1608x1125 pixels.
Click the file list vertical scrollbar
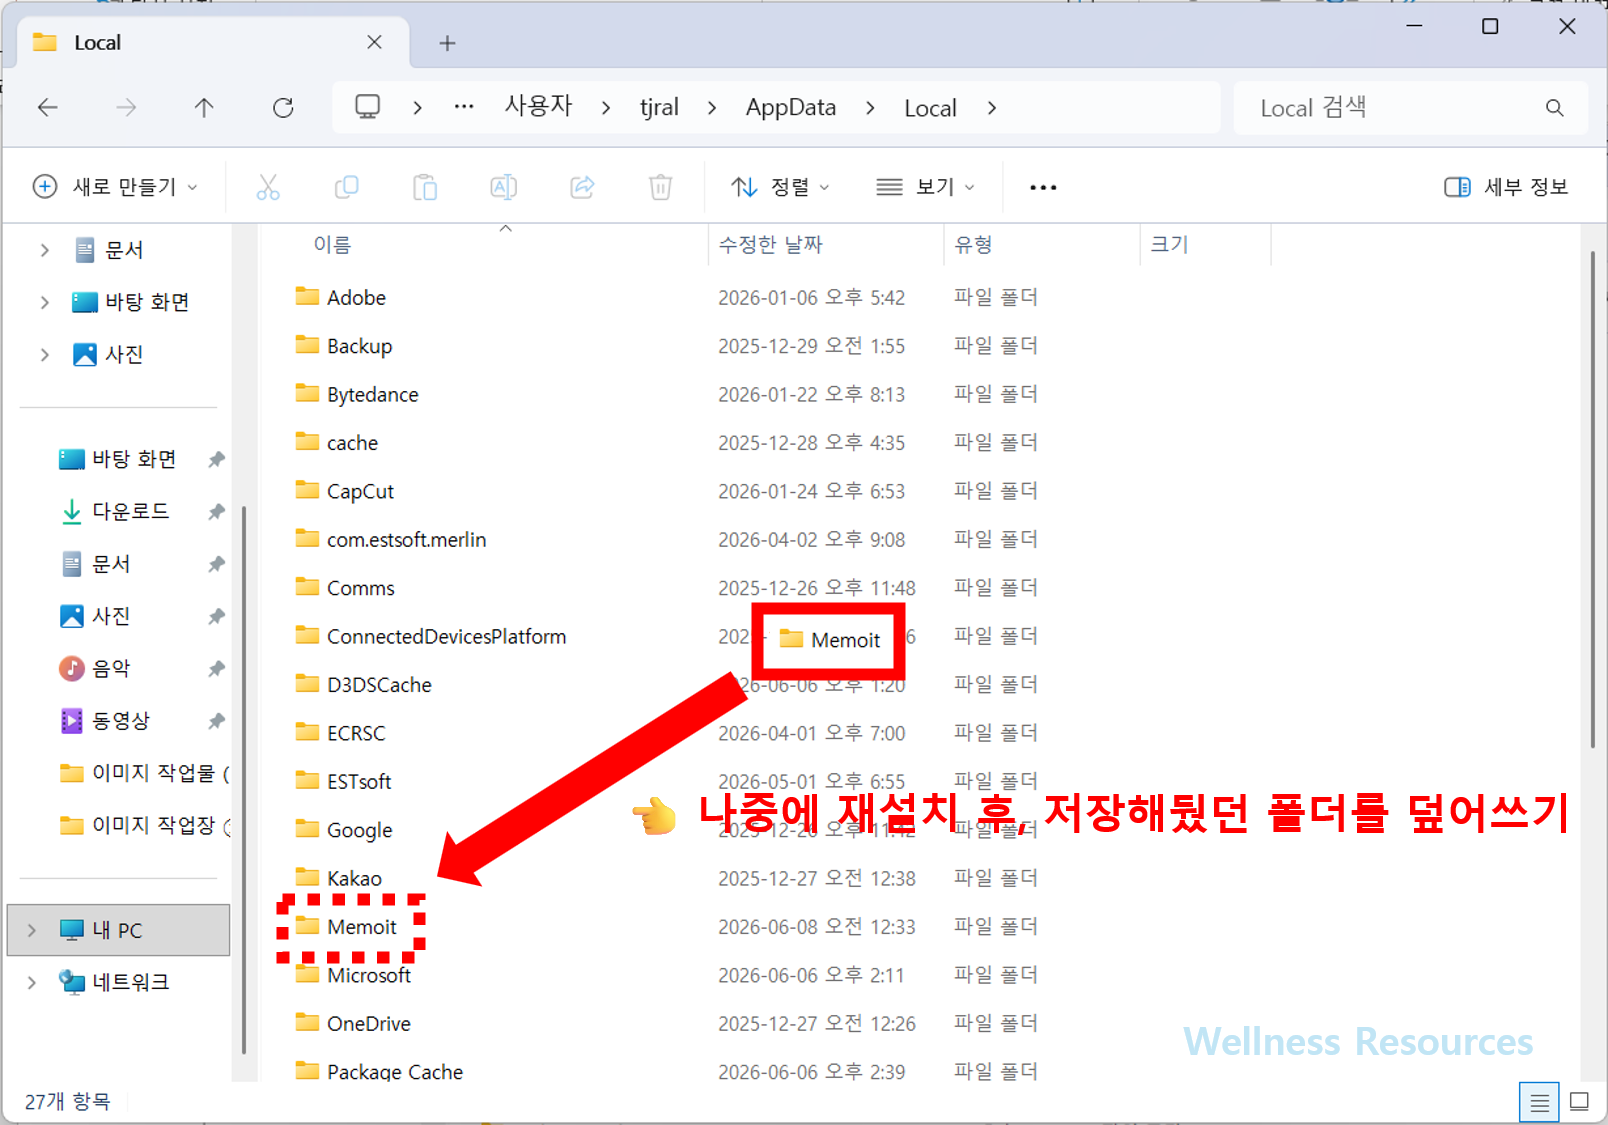[1592, 500]
